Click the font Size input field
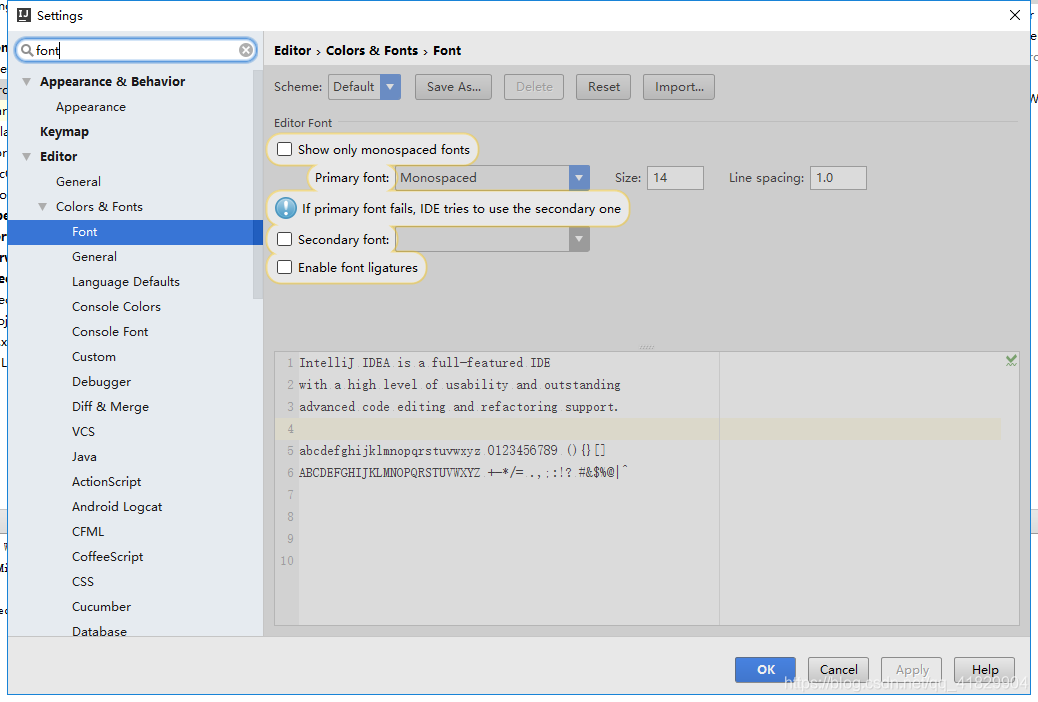This screenshot has height=702, width=1038. pyautogui.click(x=675, y=177)
